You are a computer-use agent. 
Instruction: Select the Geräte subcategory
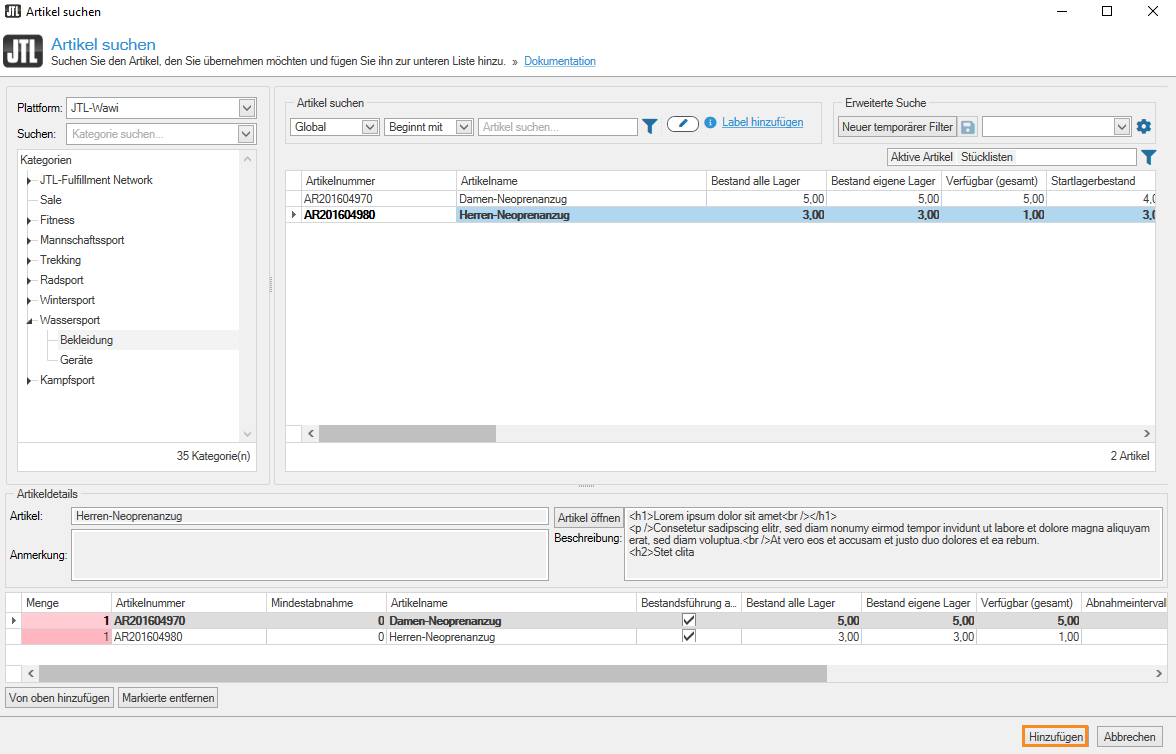(x=76, y=360)
